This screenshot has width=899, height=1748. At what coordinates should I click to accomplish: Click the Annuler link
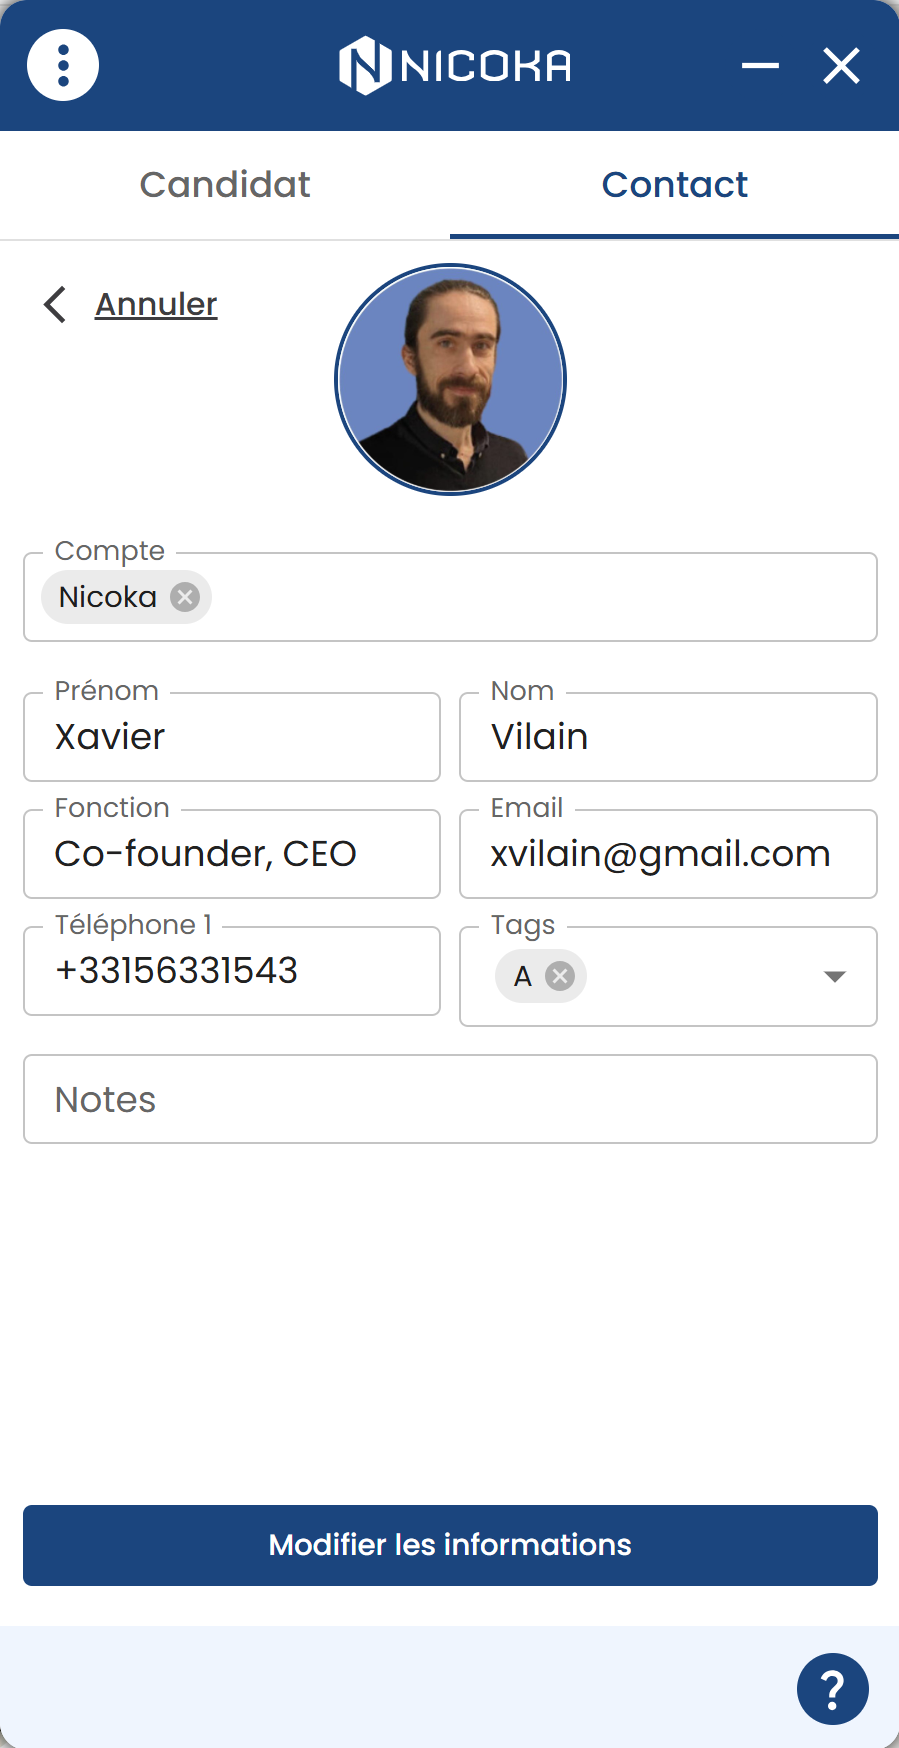click(x=156, y=304)
